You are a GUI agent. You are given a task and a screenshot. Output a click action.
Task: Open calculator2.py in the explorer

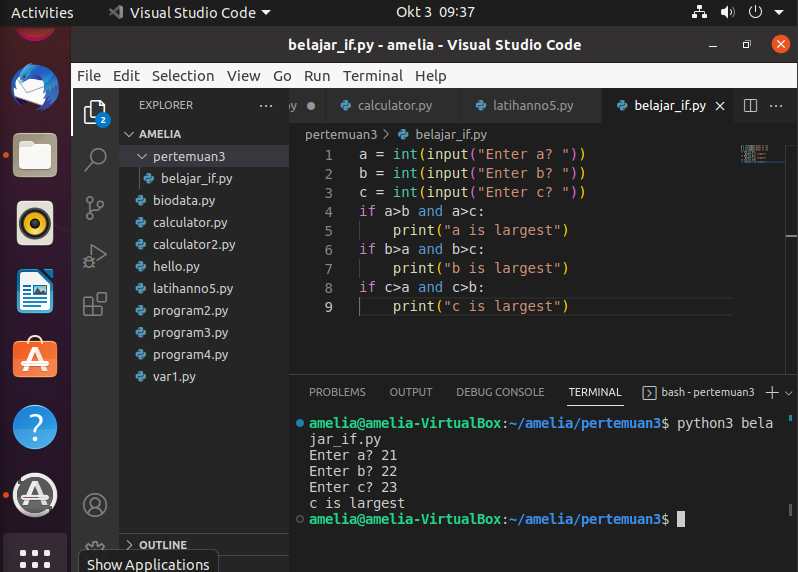204,244
